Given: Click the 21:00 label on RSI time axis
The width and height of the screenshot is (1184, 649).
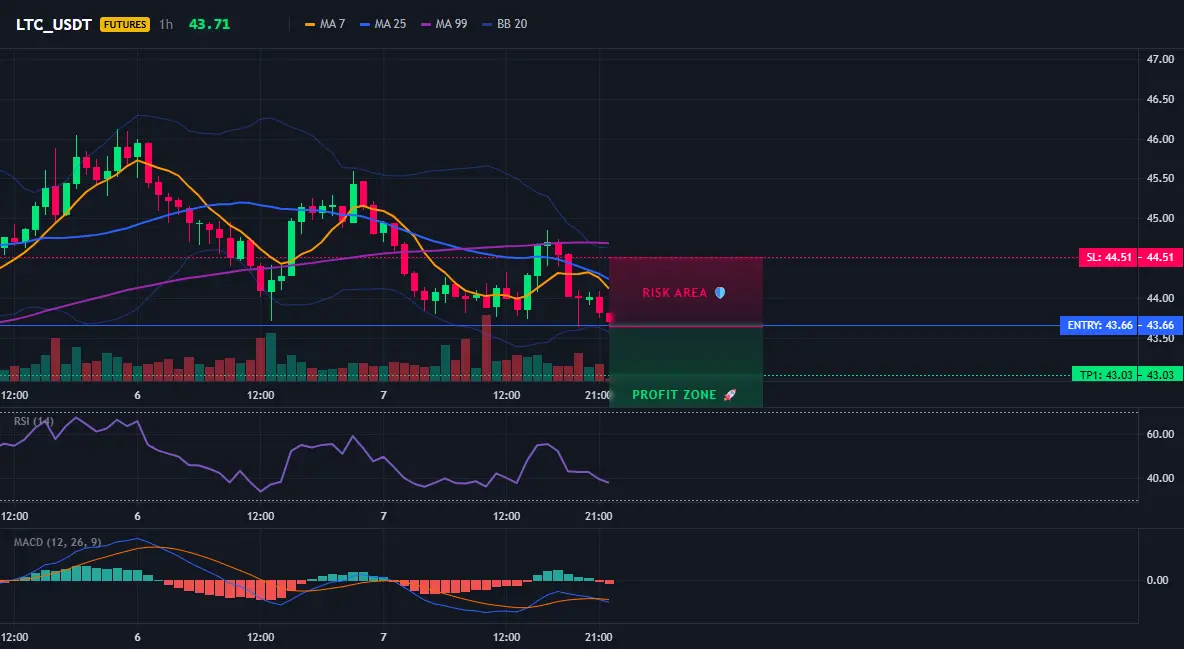Looking at the screenshot, I should click(x=598, y=516).
